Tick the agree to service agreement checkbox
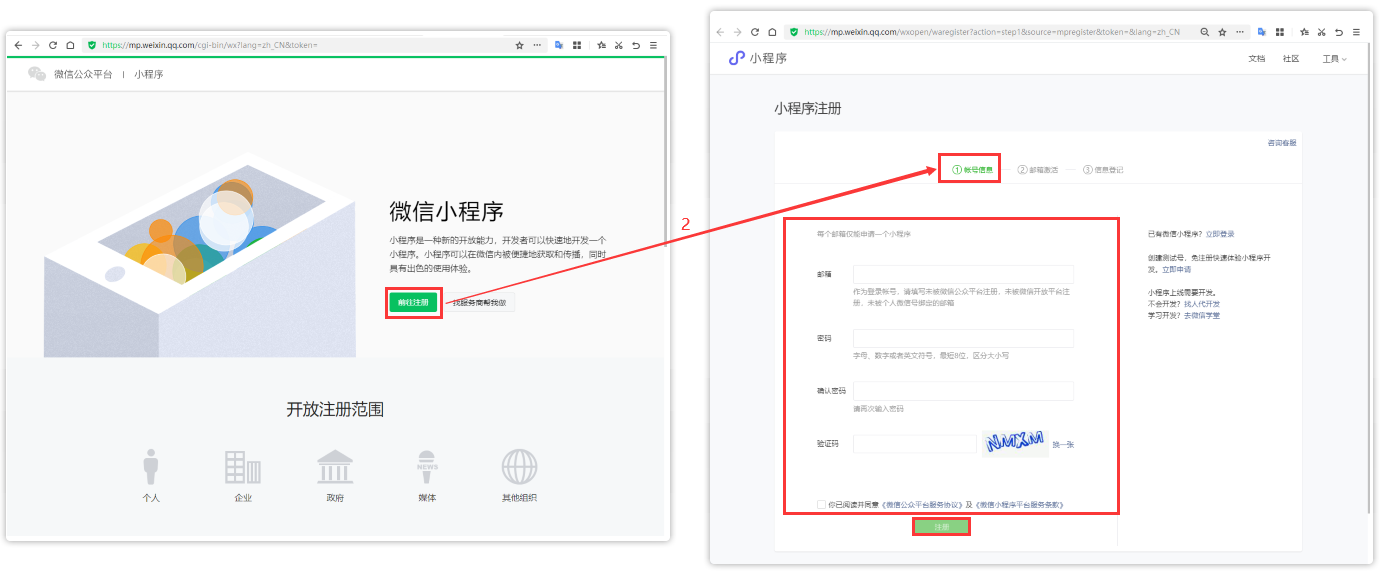 click(x=821, y=505)
